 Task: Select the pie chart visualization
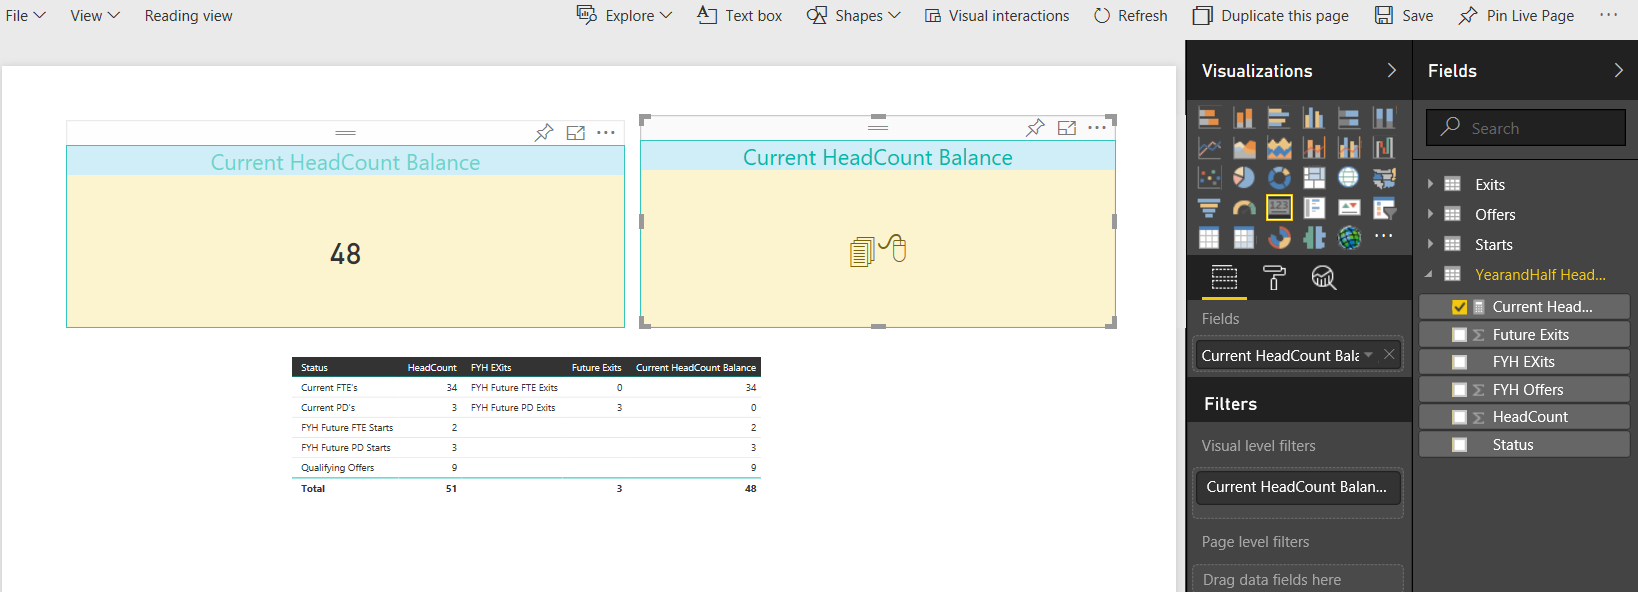(1244, 178)
